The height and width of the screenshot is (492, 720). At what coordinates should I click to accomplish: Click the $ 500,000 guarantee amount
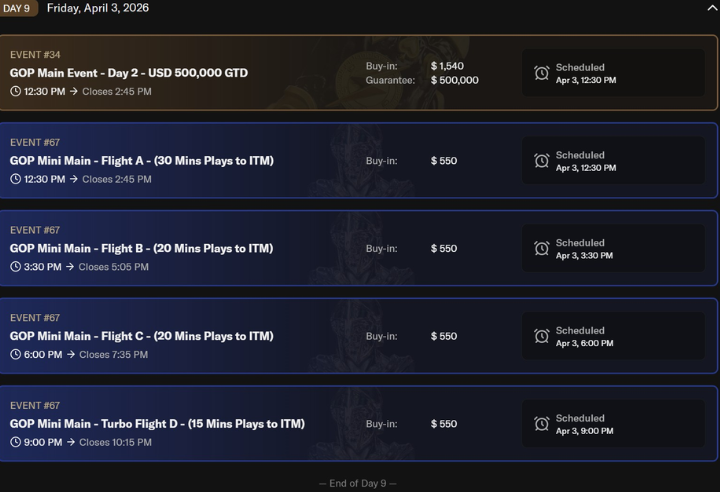click(454, 80)
